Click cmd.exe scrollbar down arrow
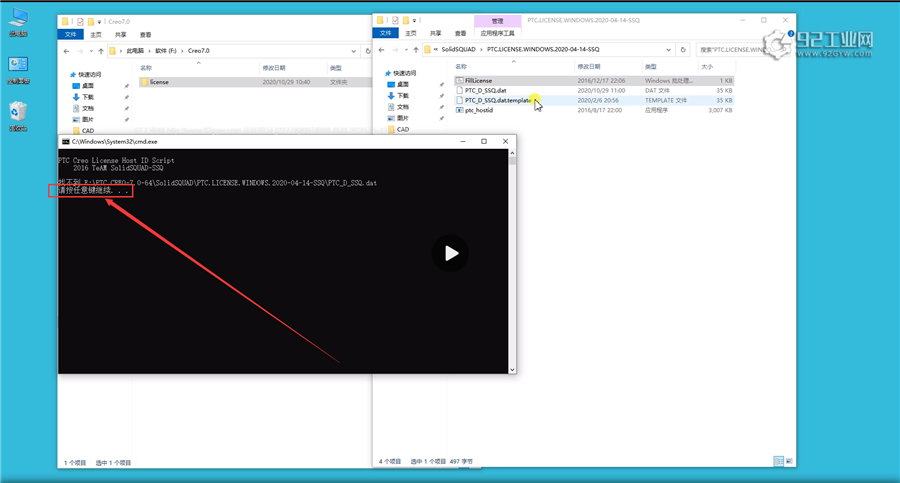Viewport: 900px width, 483px height. (512, 370)
